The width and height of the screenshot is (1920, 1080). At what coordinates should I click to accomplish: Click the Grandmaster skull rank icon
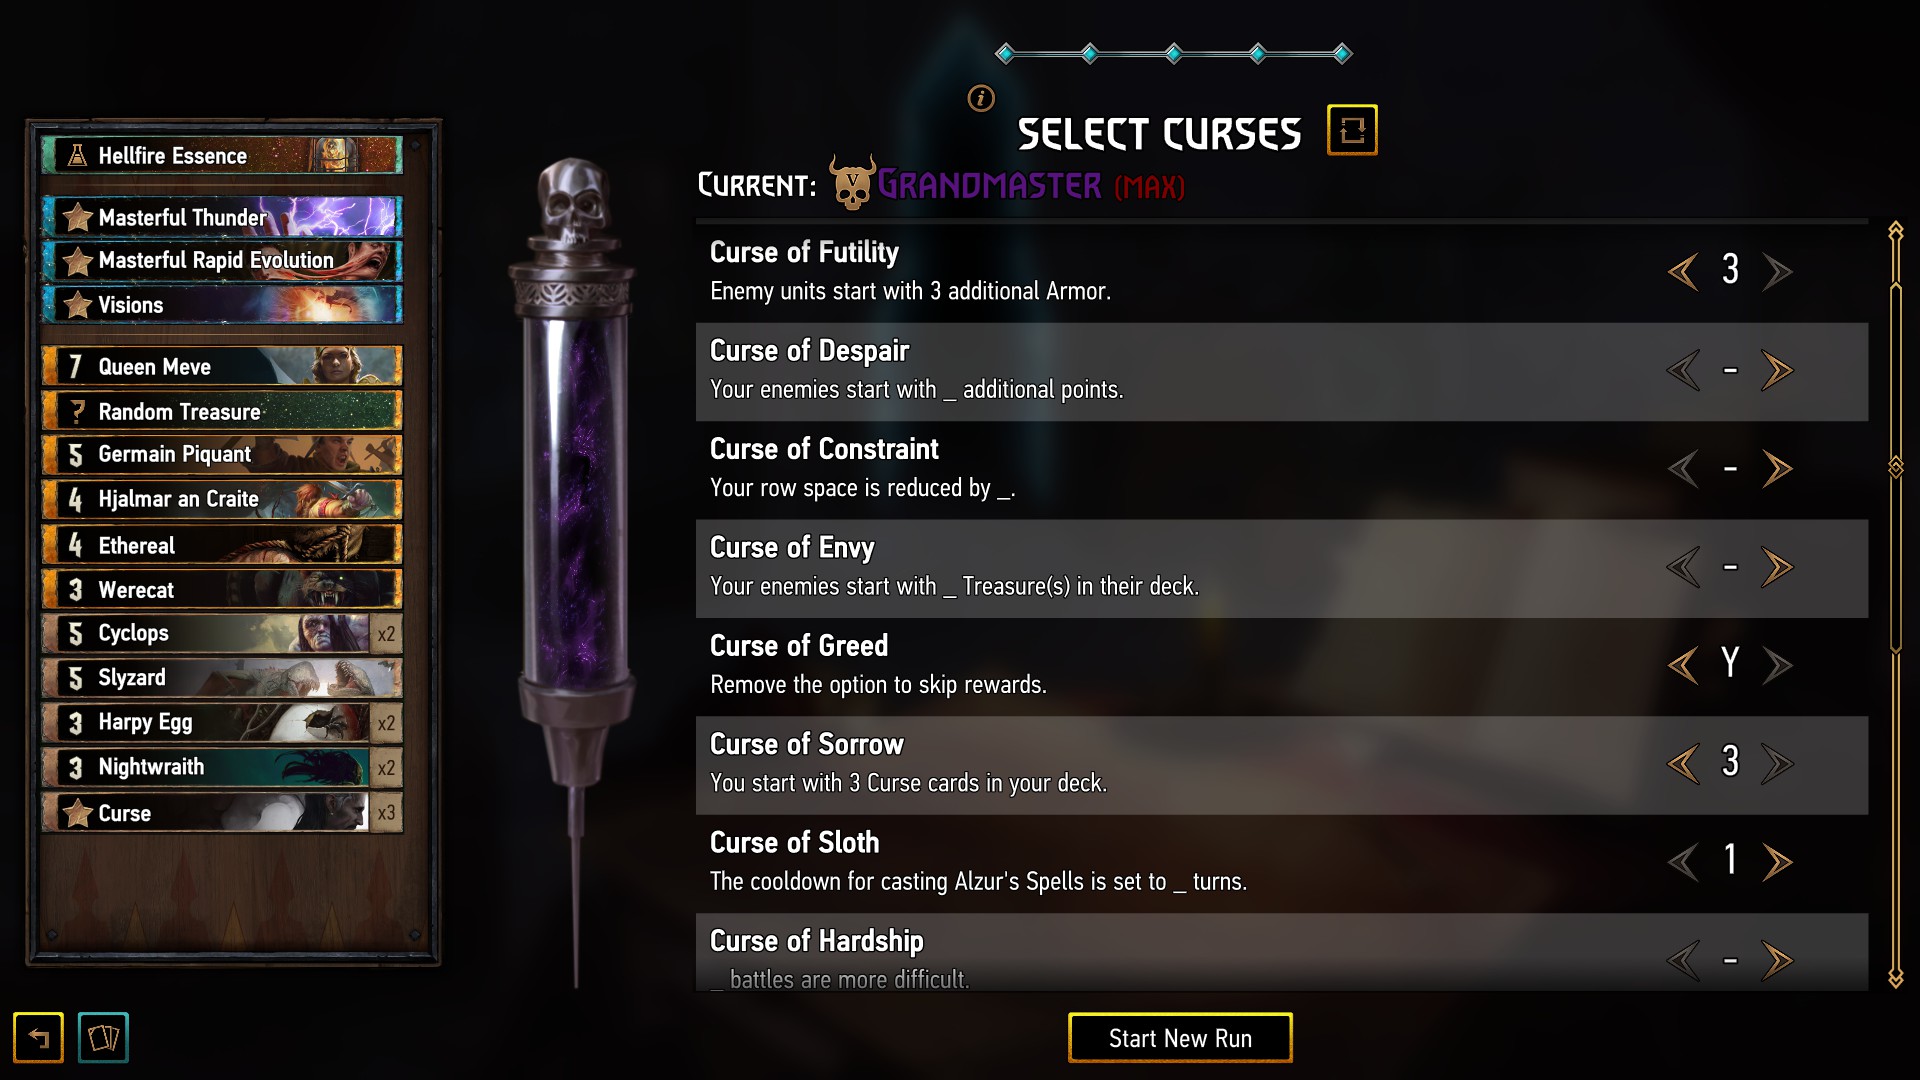click(x=852, y=182)
